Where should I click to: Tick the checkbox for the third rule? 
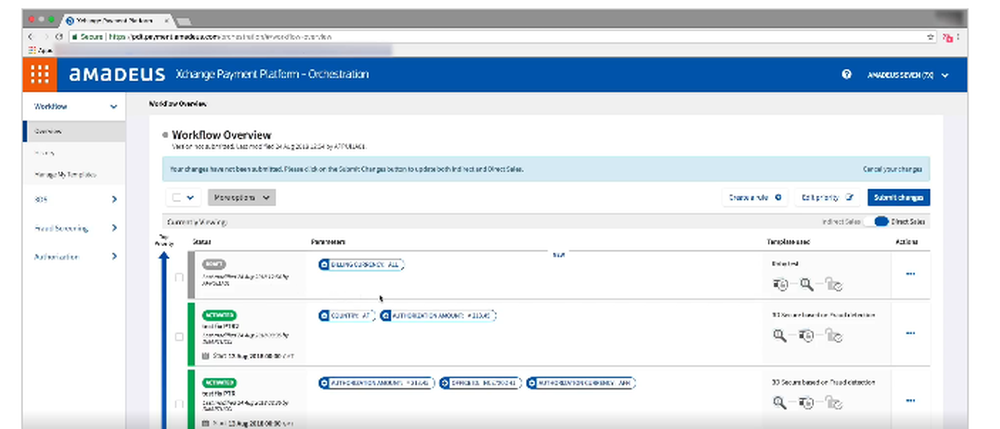pyautogui.click(x=179, y=404)
